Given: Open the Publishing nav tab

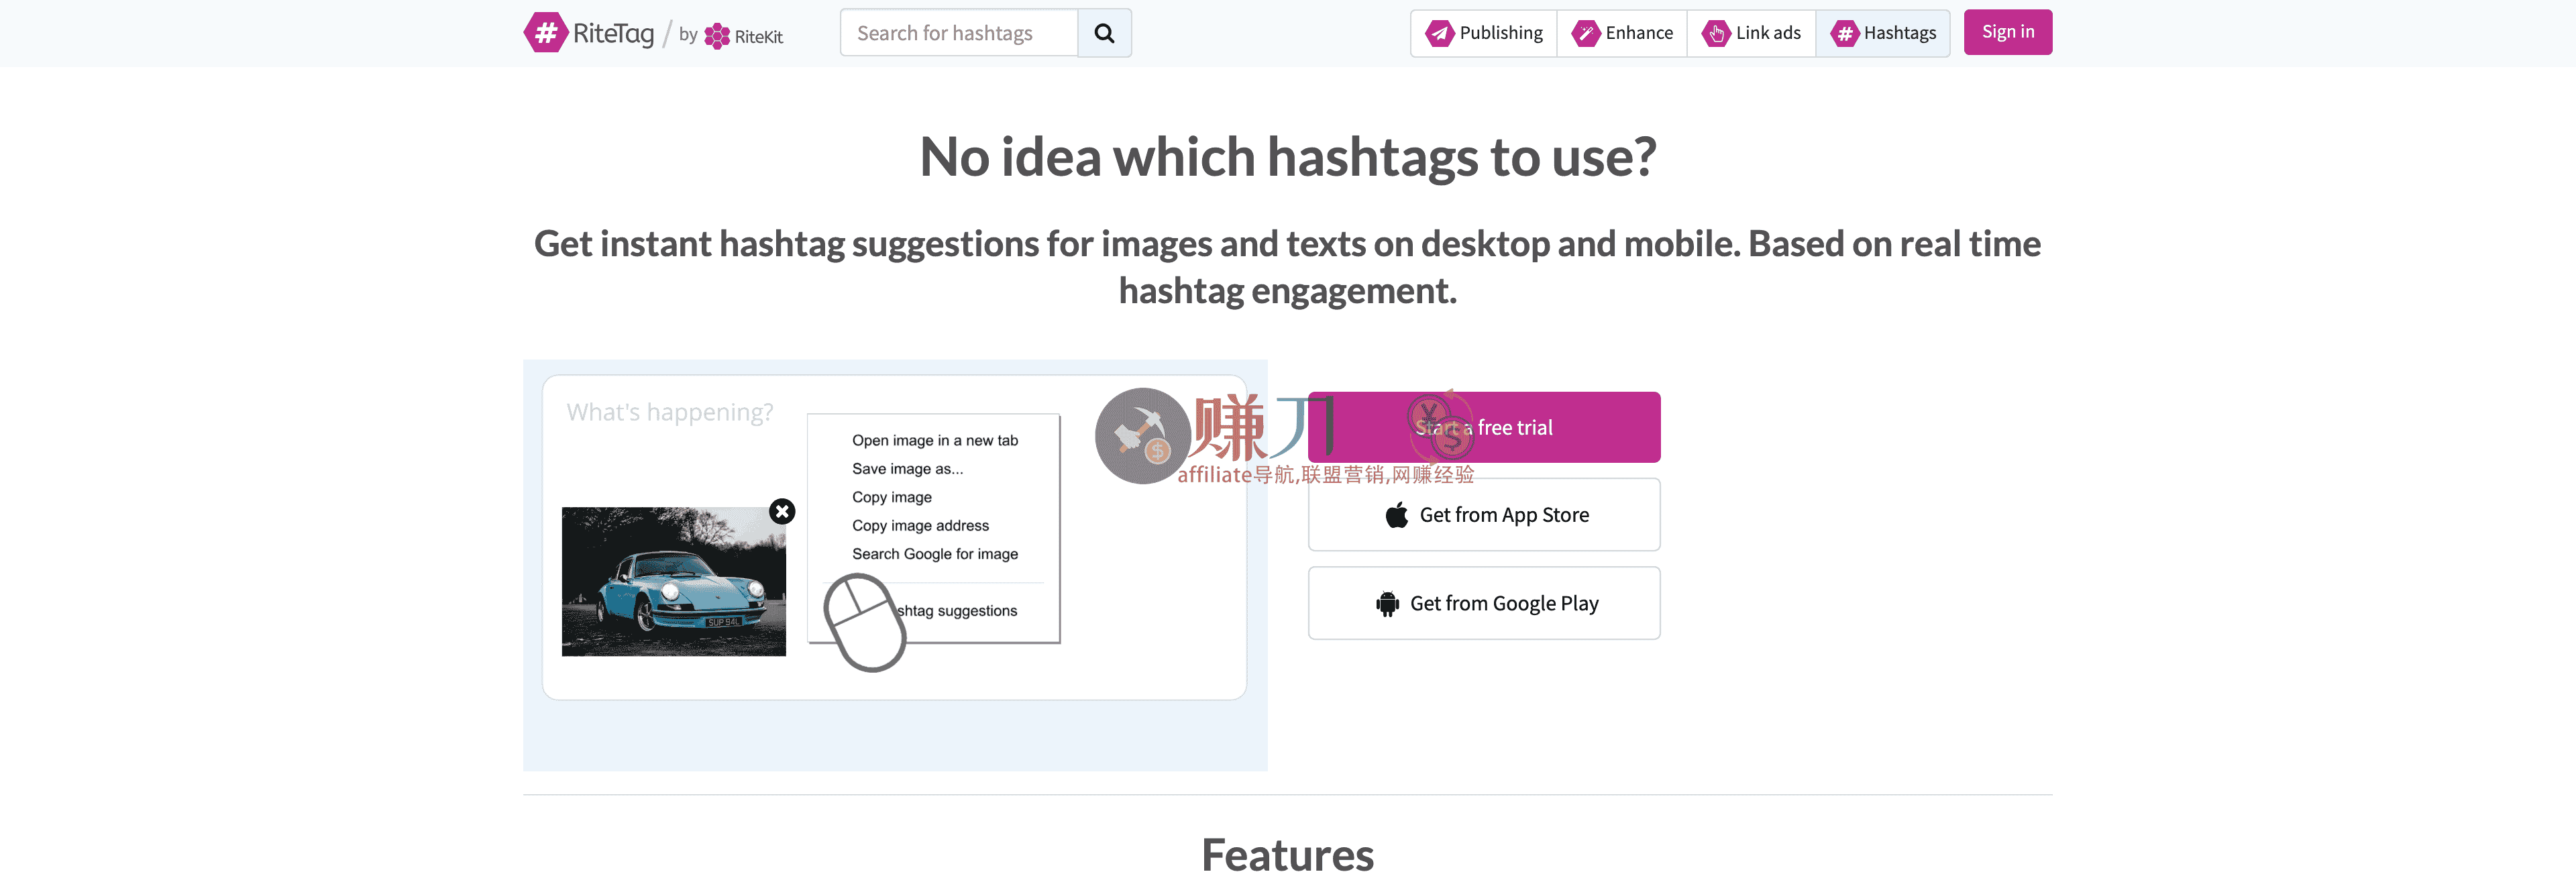Looking at the screenshot, I should pos(1485,33).
